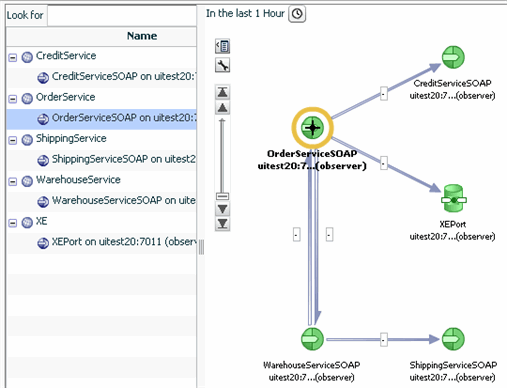Zoom to maximum with top bar-arrow button
The image size is (507, 388).
pyautogui.click(x=223, y=92)
